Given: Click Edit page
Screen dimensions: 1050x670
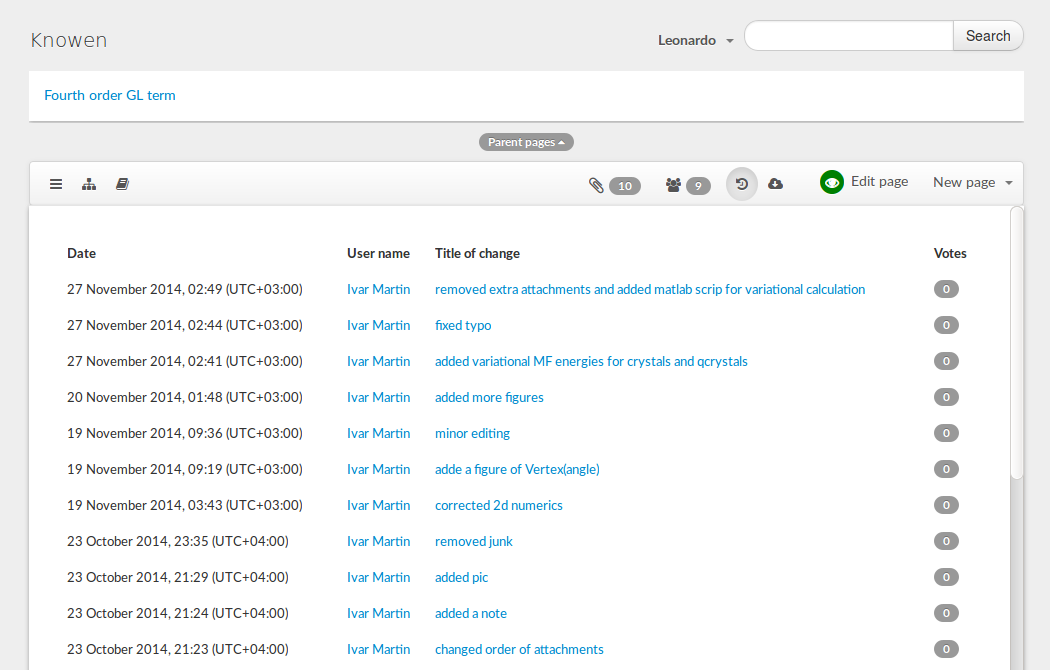Looking at the screenshot, I should (x=879, y=182).
